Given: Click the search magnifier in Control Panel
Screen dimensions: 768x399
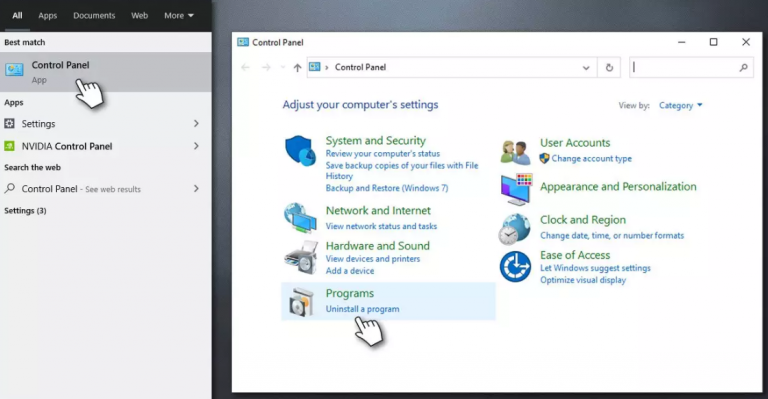Looking at the screenshot, I should 743,68.
